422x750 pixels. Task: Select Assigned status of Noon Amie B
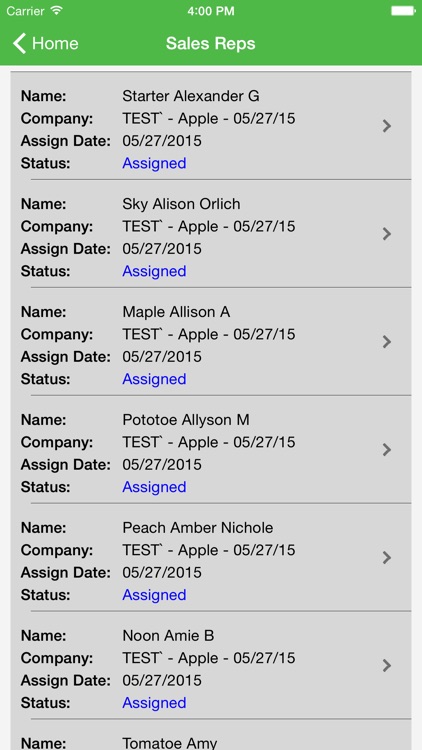pos(154,703)
